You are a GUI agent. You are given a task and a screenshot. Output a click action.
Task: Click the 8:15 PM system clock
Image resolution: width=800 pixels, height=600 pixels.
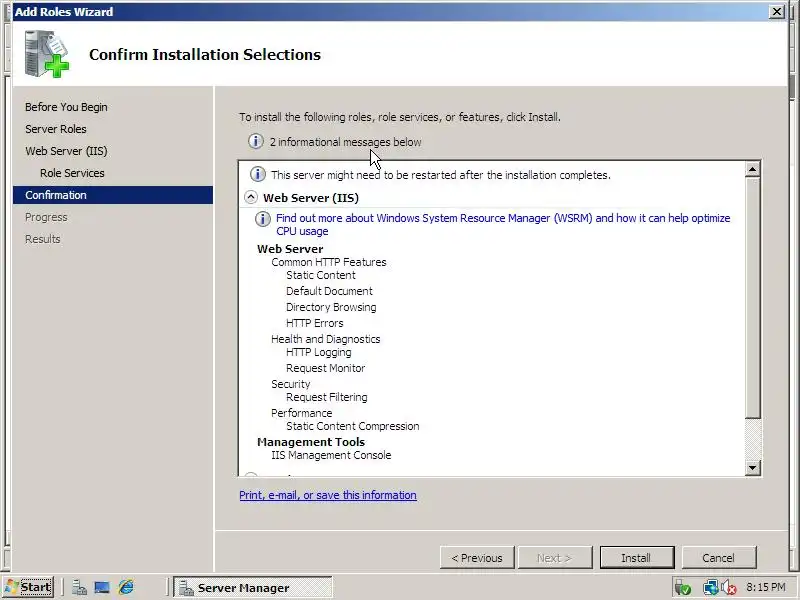766,587
